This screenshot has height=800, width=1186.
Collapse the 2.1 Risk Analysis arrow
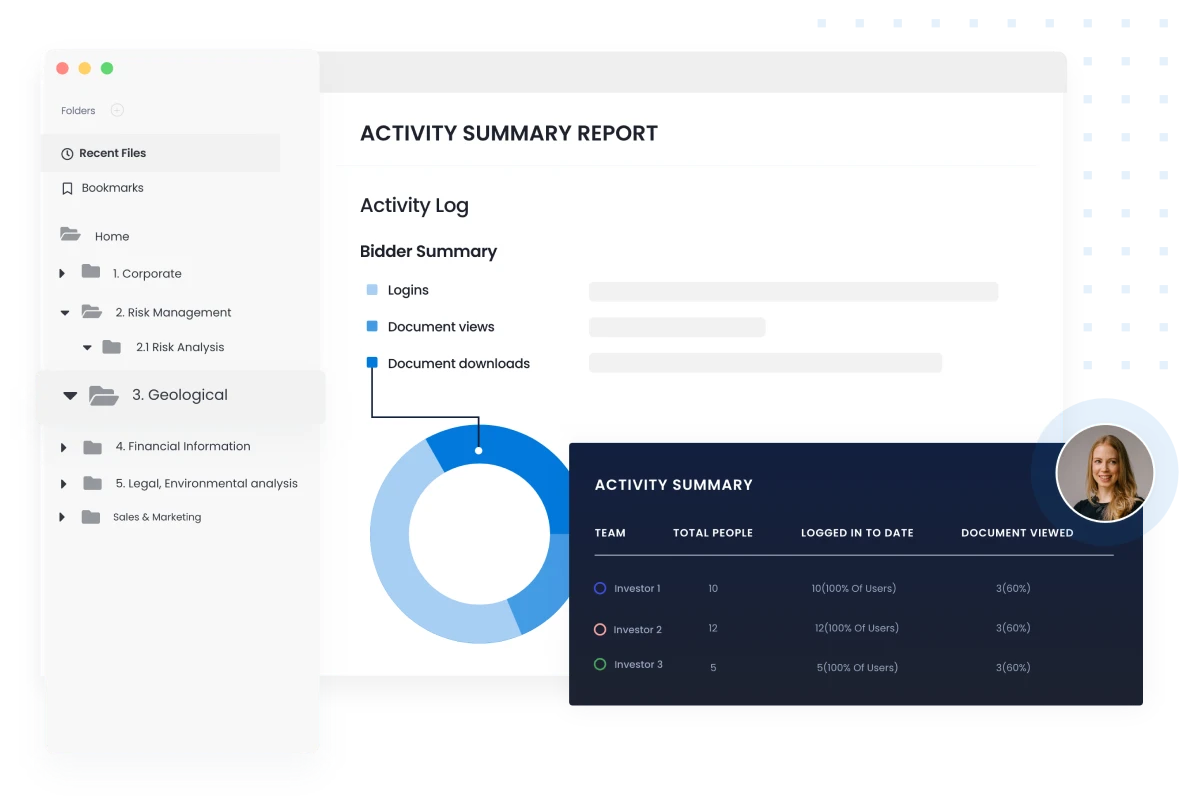click(x=87, y=348)
